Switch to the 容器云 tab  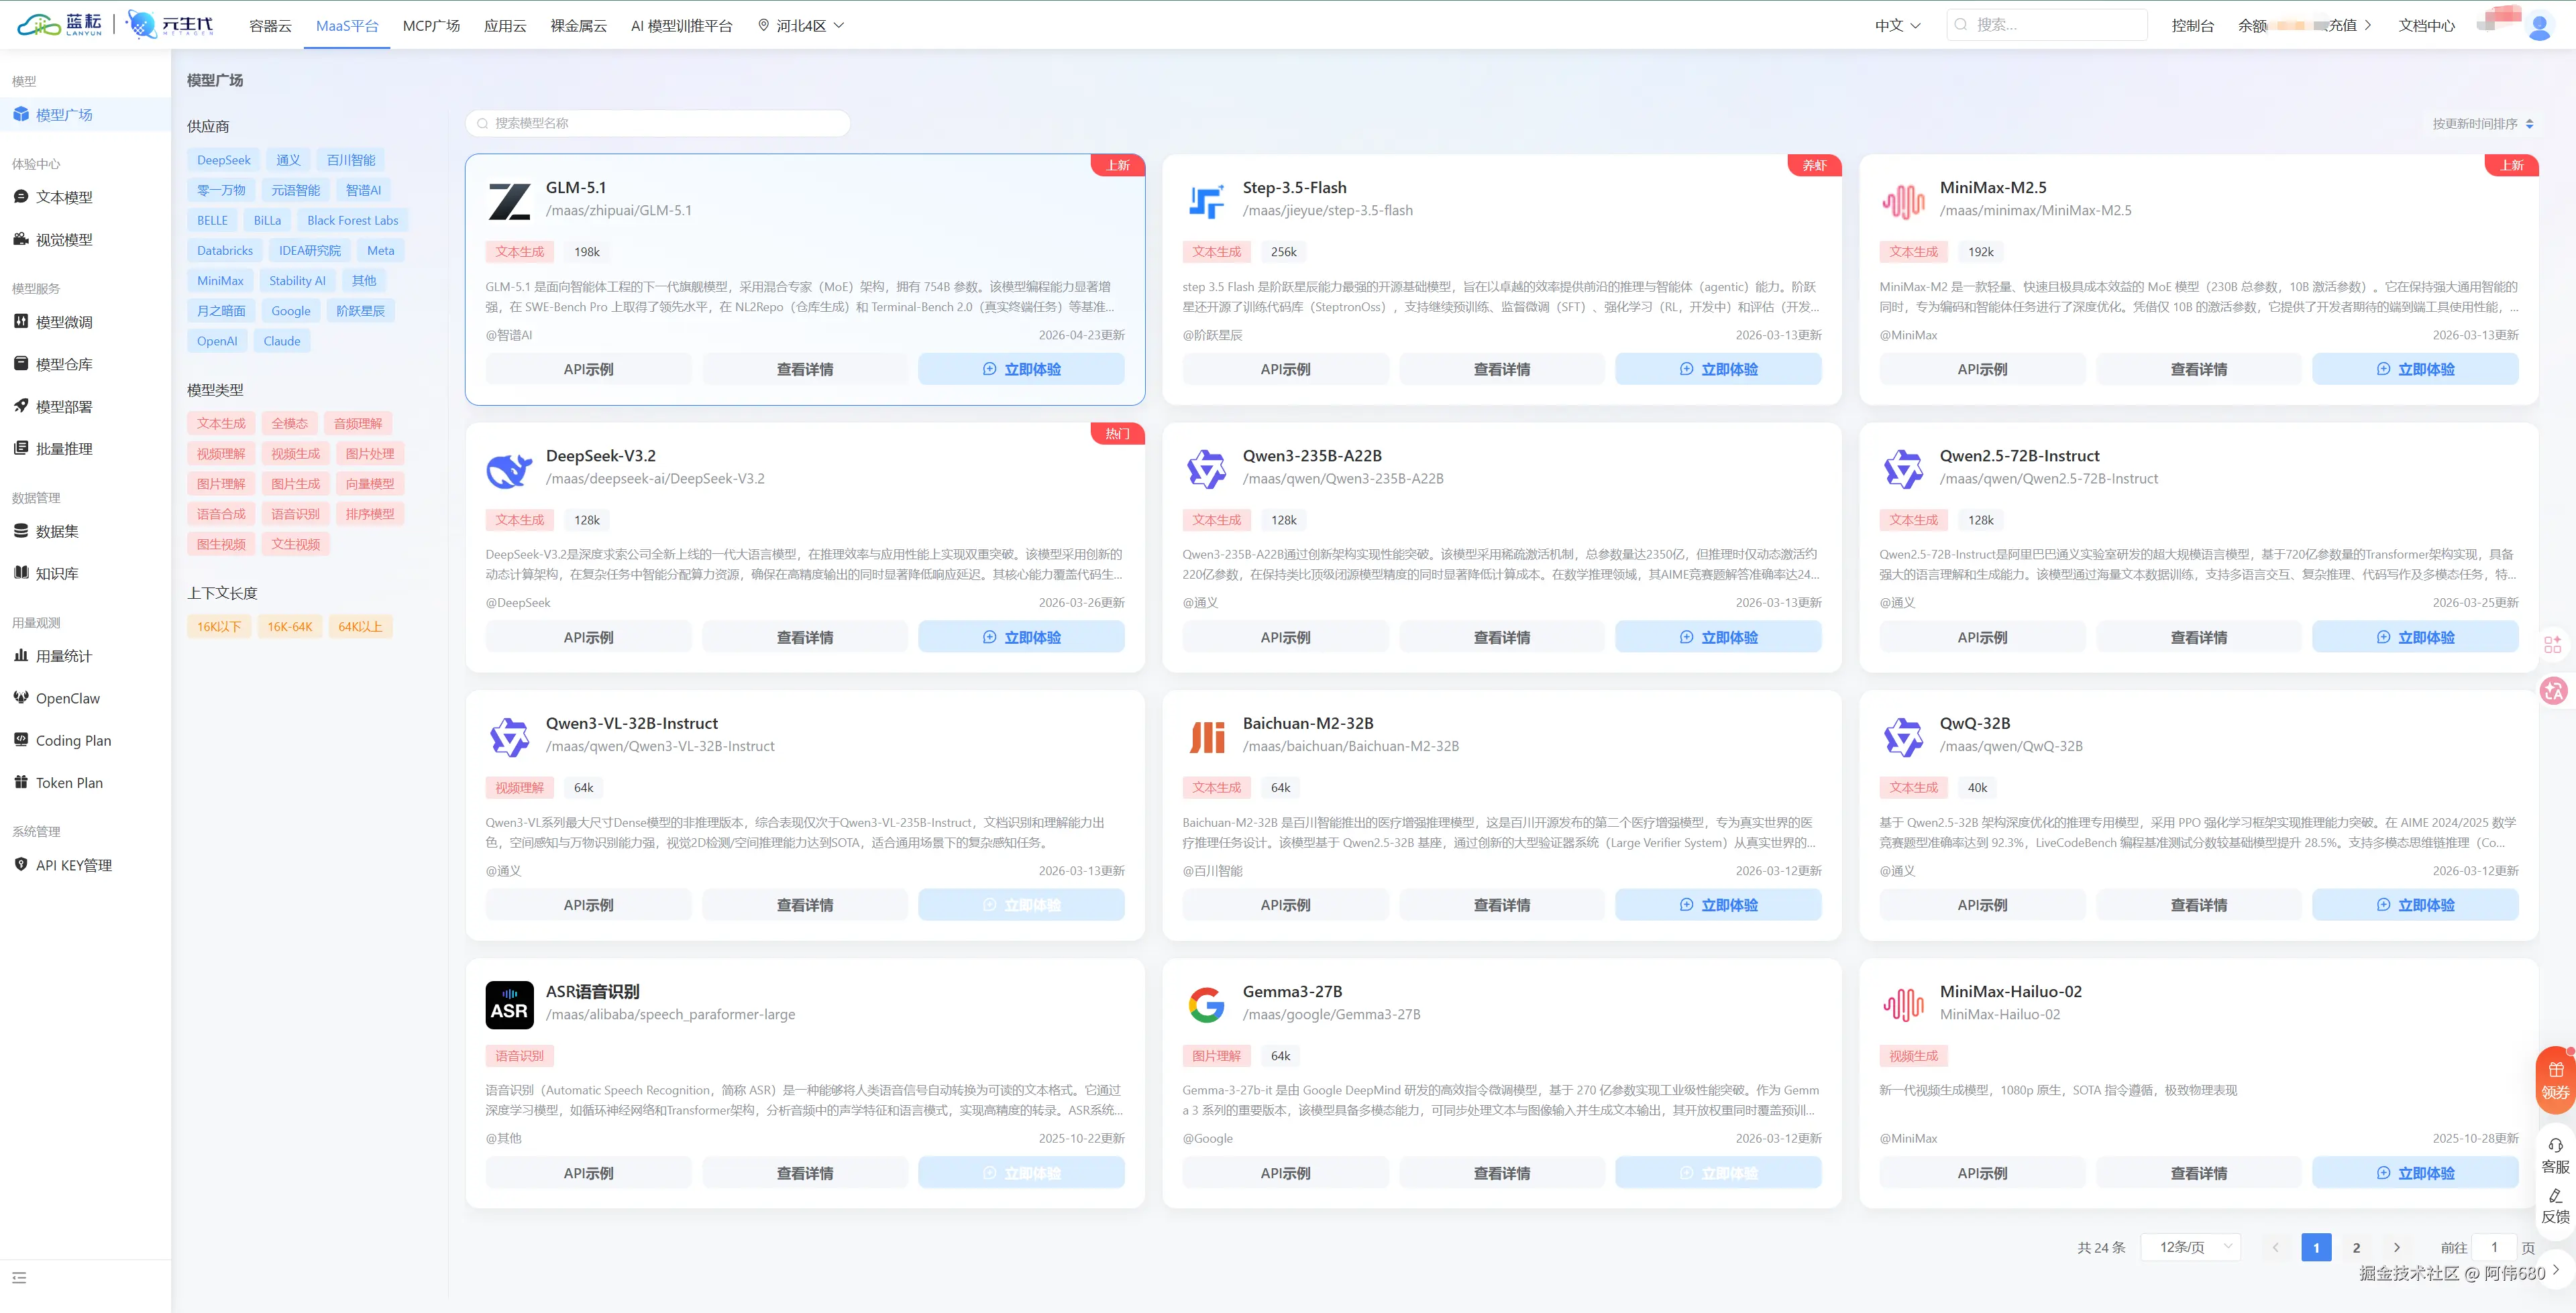point(270,26)
